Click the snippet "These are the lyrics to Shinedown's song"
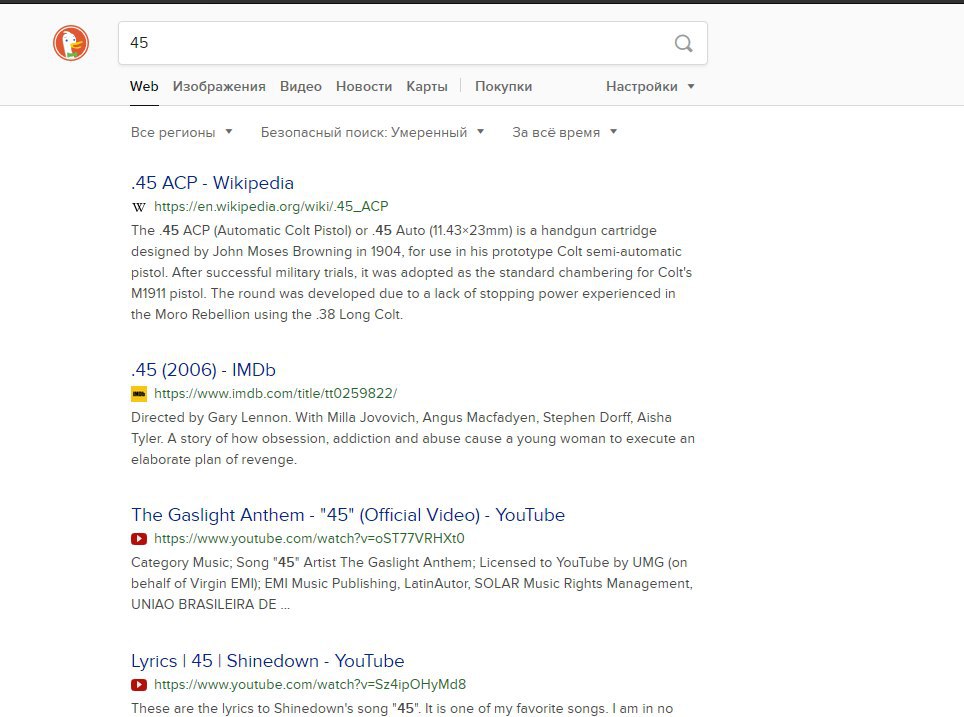Image resolution: width=964 pixels, height=717 pixels. click(402, 708)
